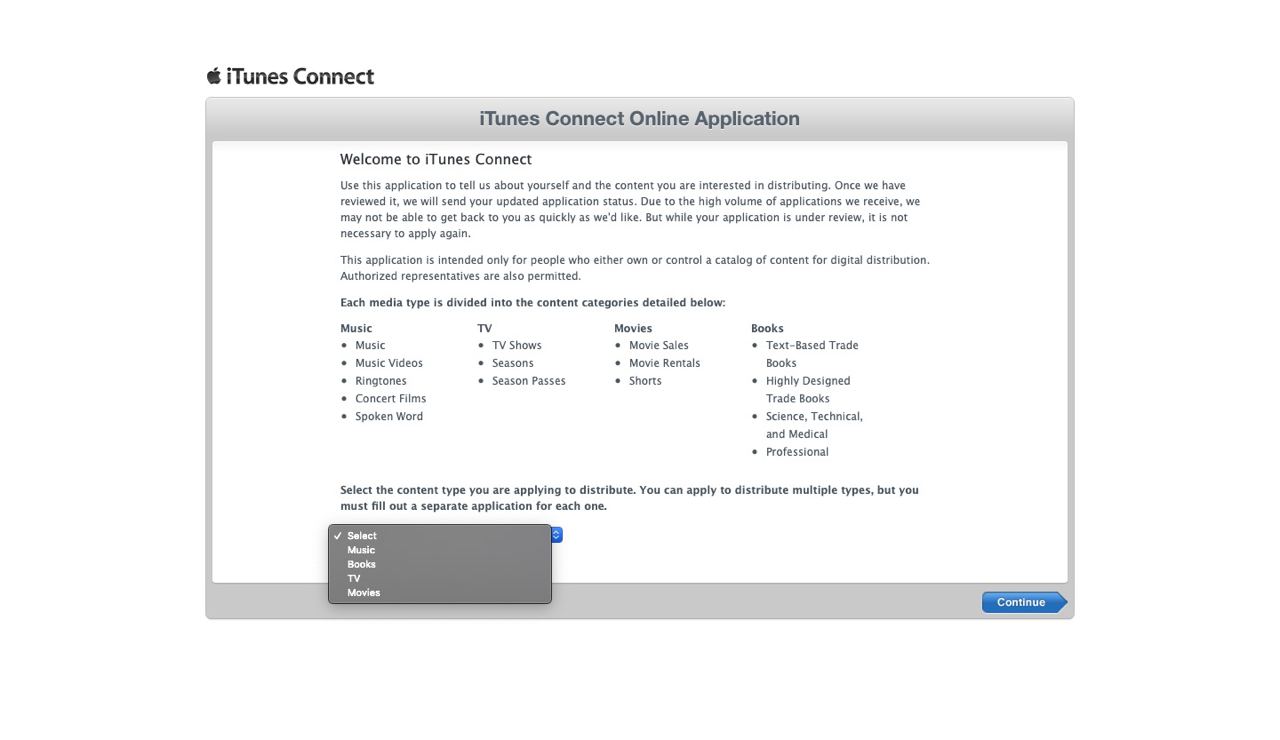Click 'Music Videos' list item
This screenshot has width=1280, height=740.
[x=389, y=363]
